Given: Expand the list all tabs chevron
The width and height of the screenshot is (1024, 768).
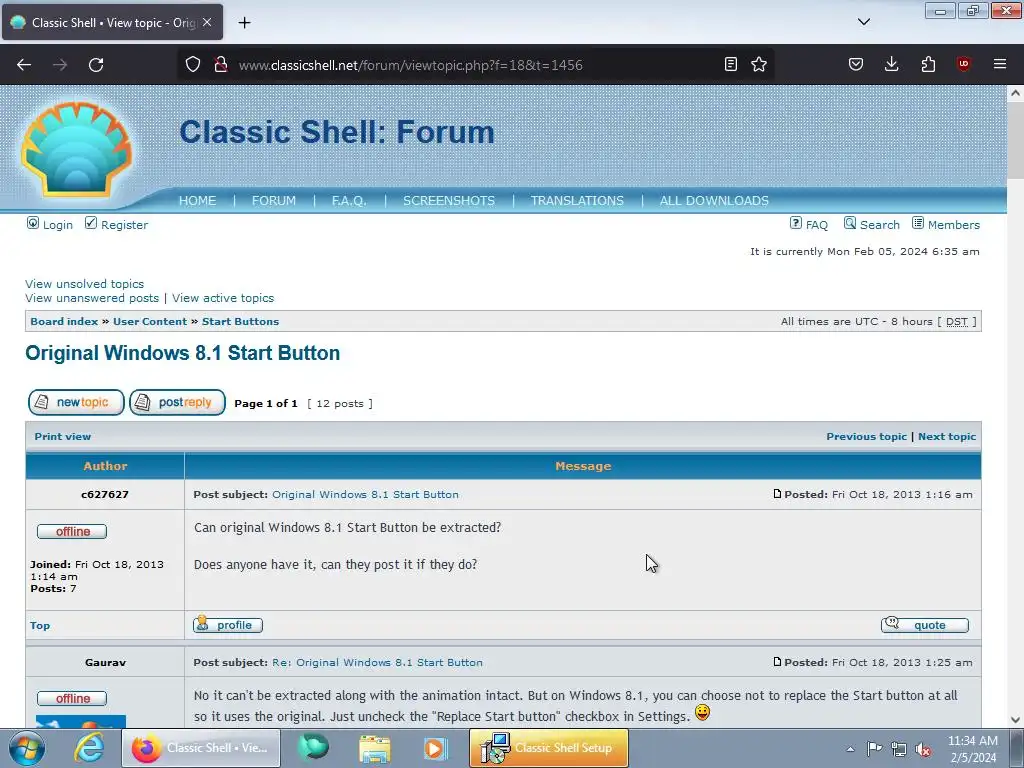Looking at the screenshot, I should coord(864,22).
